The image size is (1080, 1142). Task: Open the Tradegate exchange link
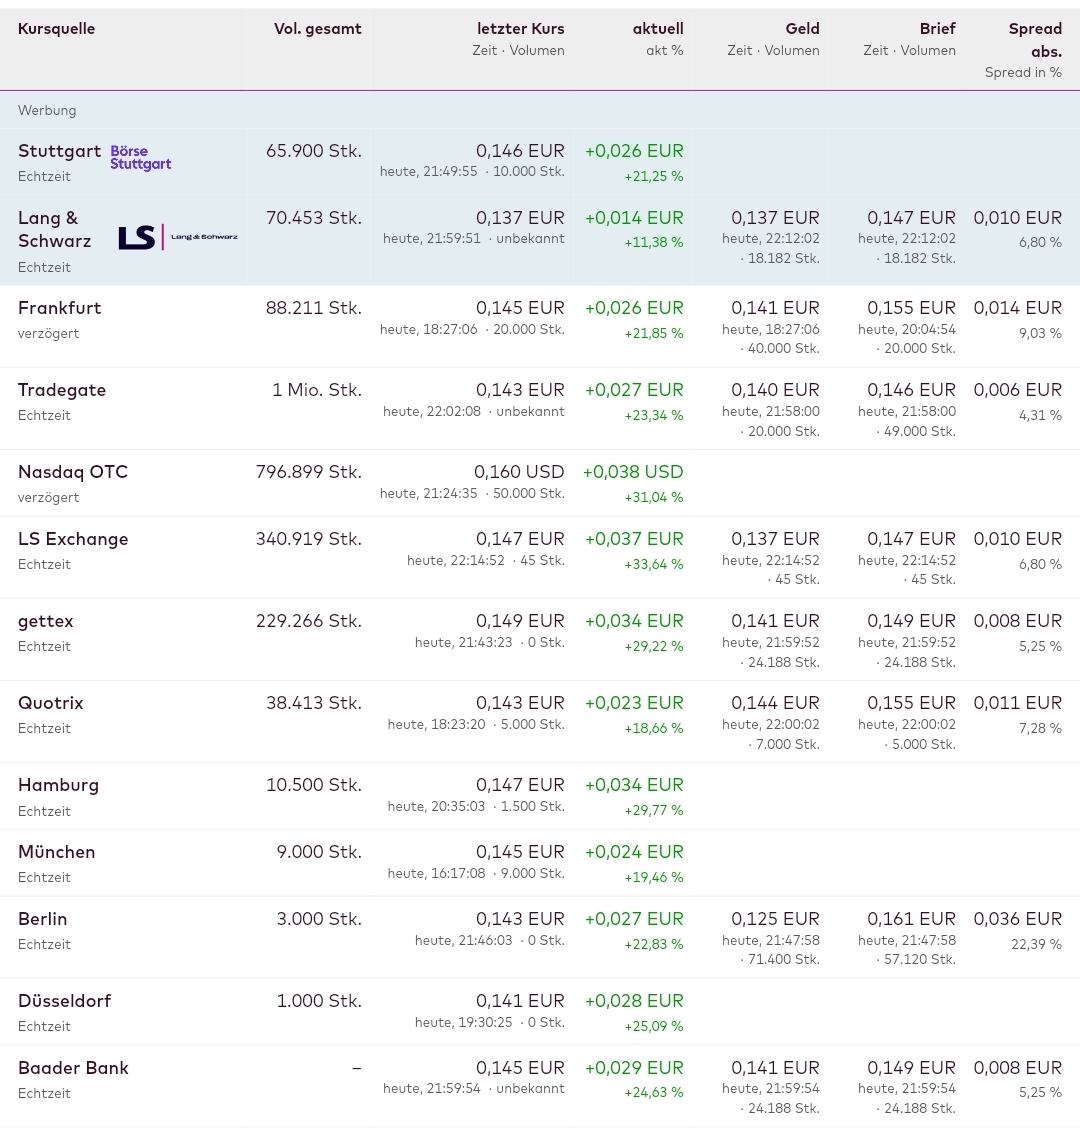coord(62,390)
